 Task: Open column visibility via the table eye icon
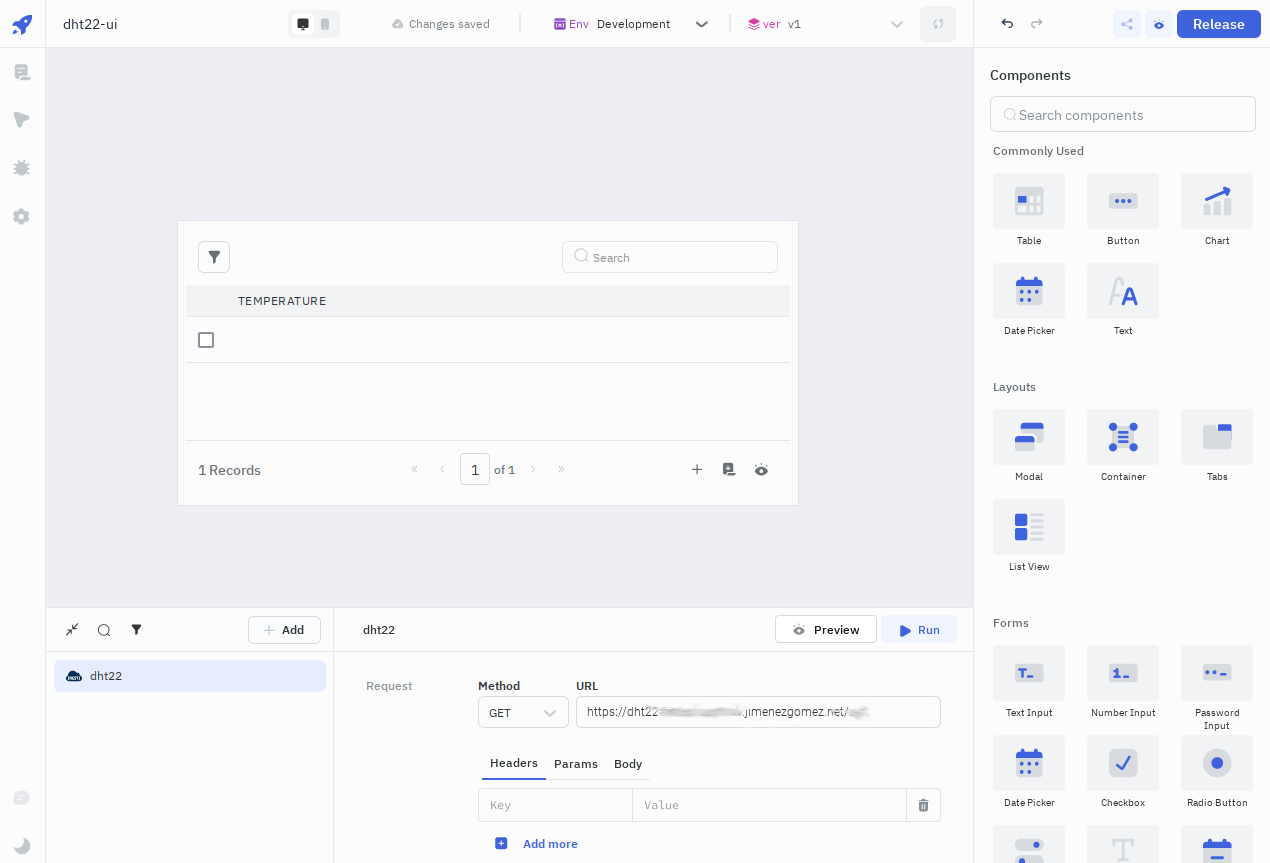[761, 469]
